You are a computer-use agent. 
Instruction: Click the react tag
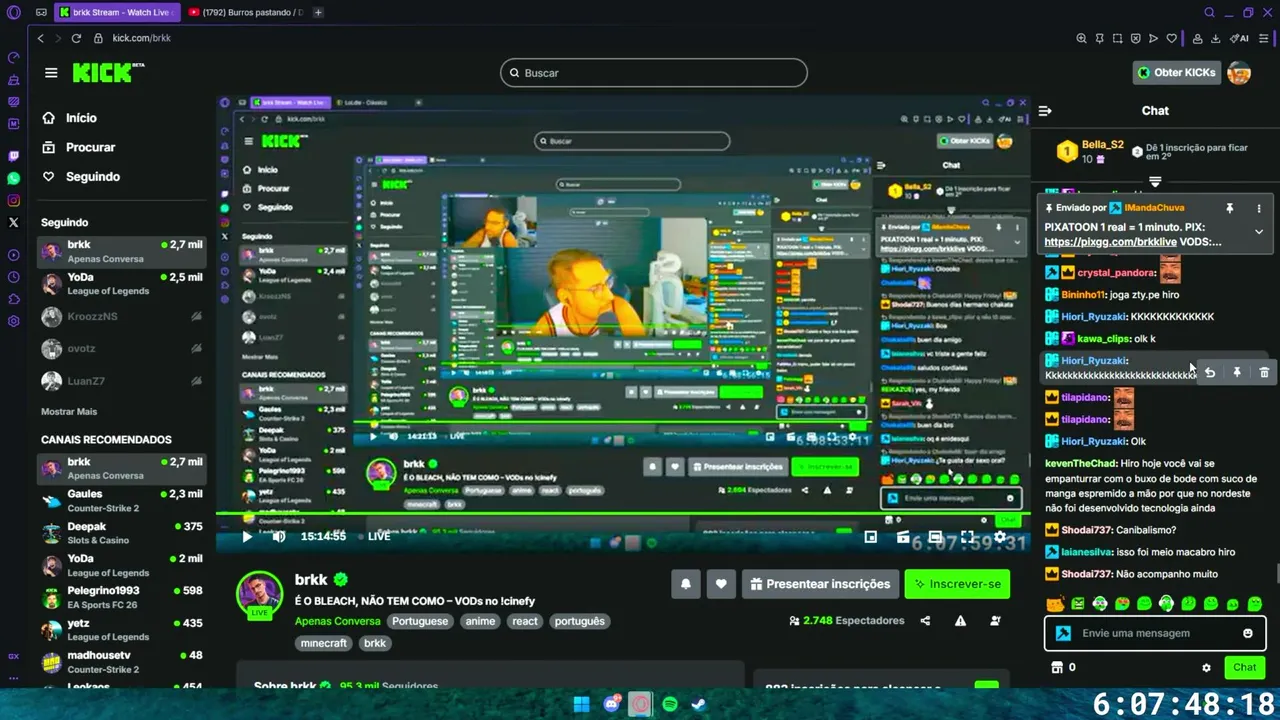point(525,621)
